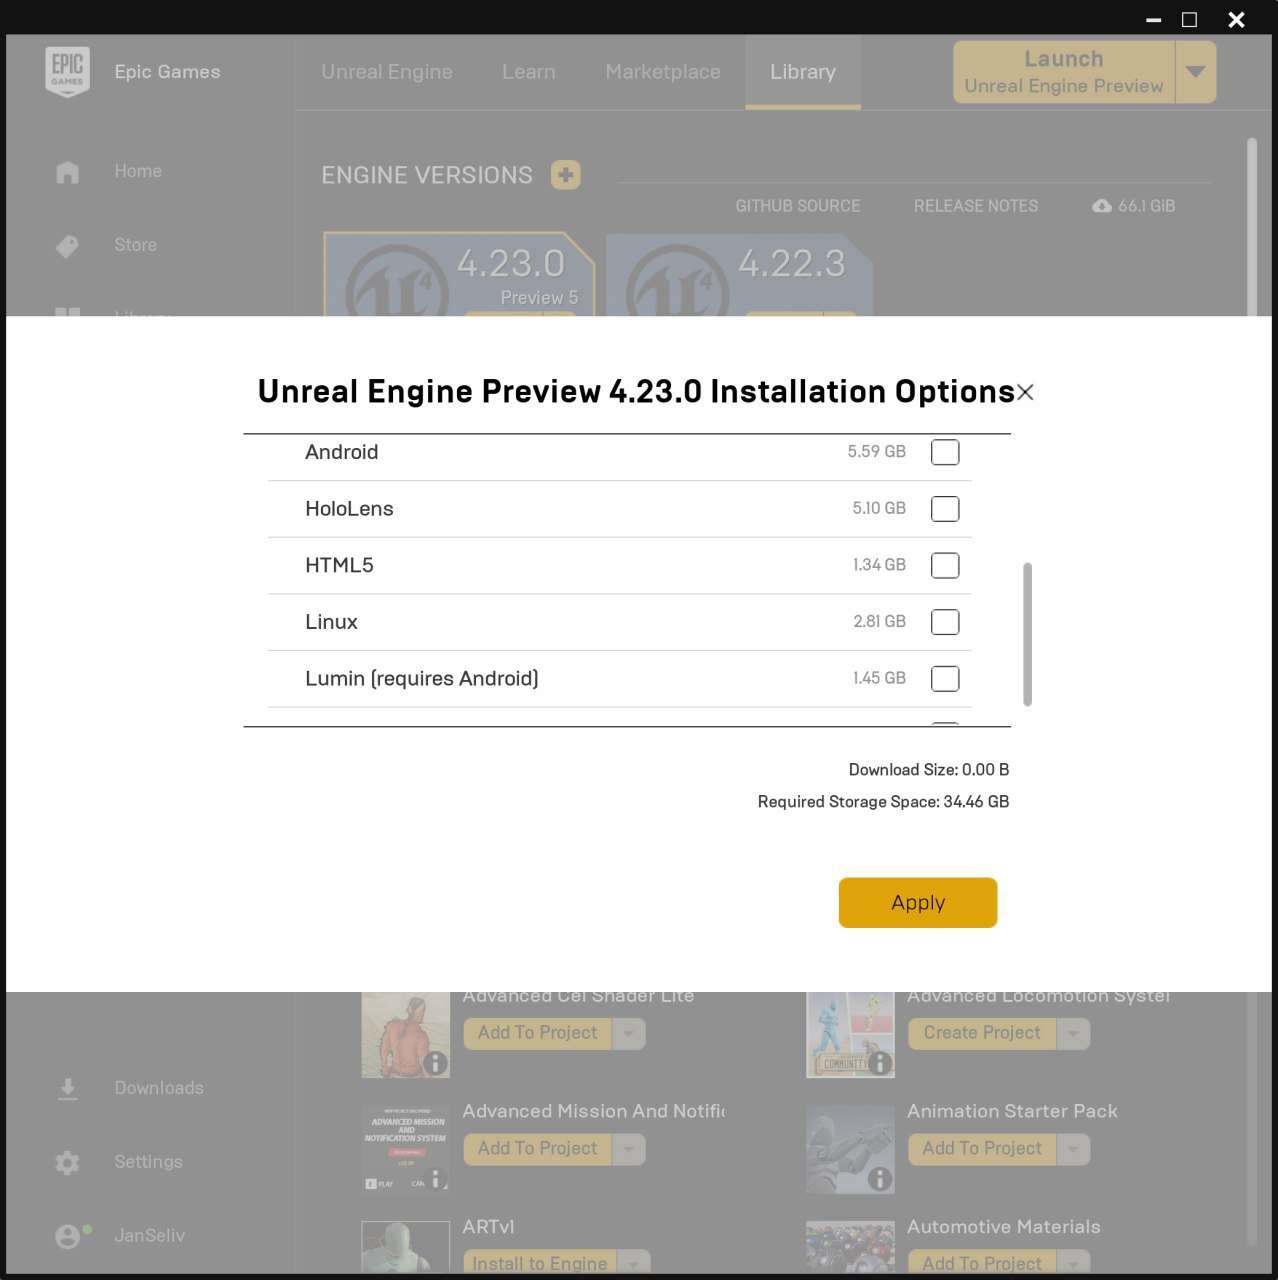Image resolution: width=1278 pixels, height=1280 pixels.
Task: Expand Advanced Locomotion System dropdown arrow
Action: [x=1073, y=1033]
